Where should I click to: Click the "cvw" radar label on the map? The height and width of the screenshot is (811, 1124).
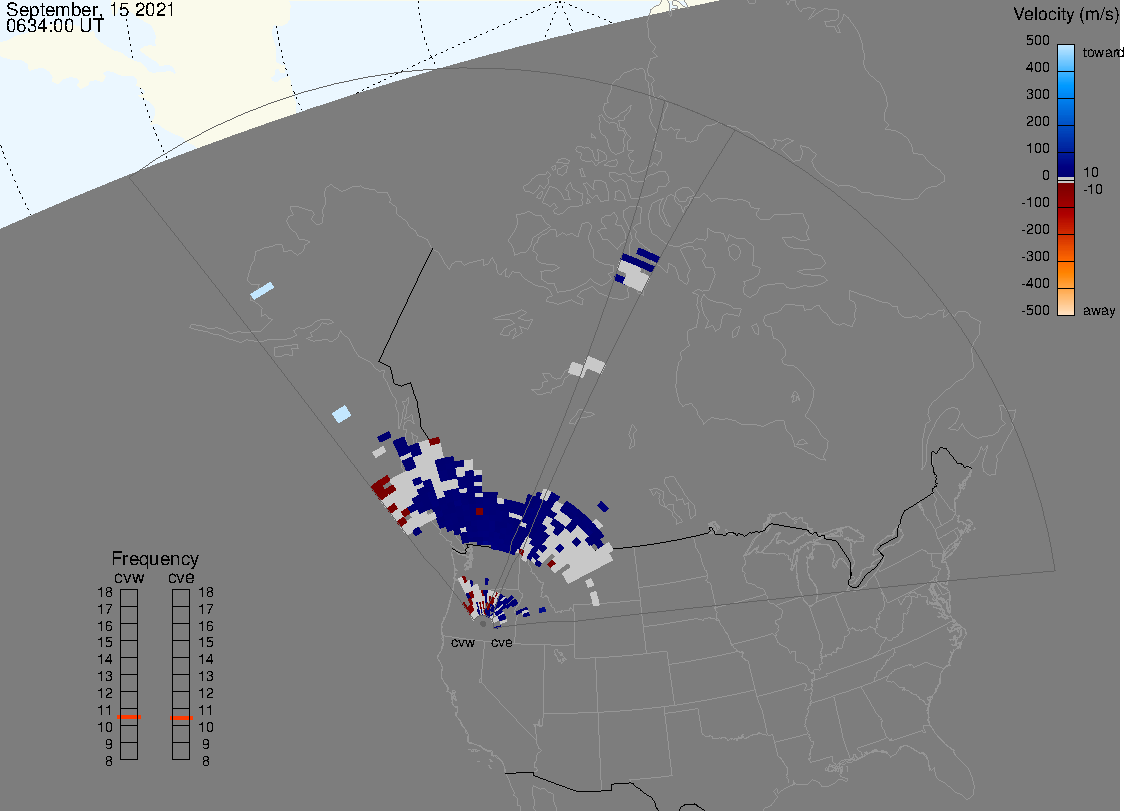(x=463, y=642)
